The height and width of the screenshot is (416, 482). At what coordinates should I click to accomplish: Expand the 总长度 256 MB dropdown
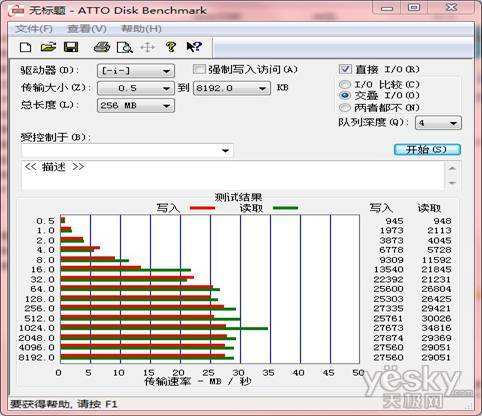coord(136,106)
